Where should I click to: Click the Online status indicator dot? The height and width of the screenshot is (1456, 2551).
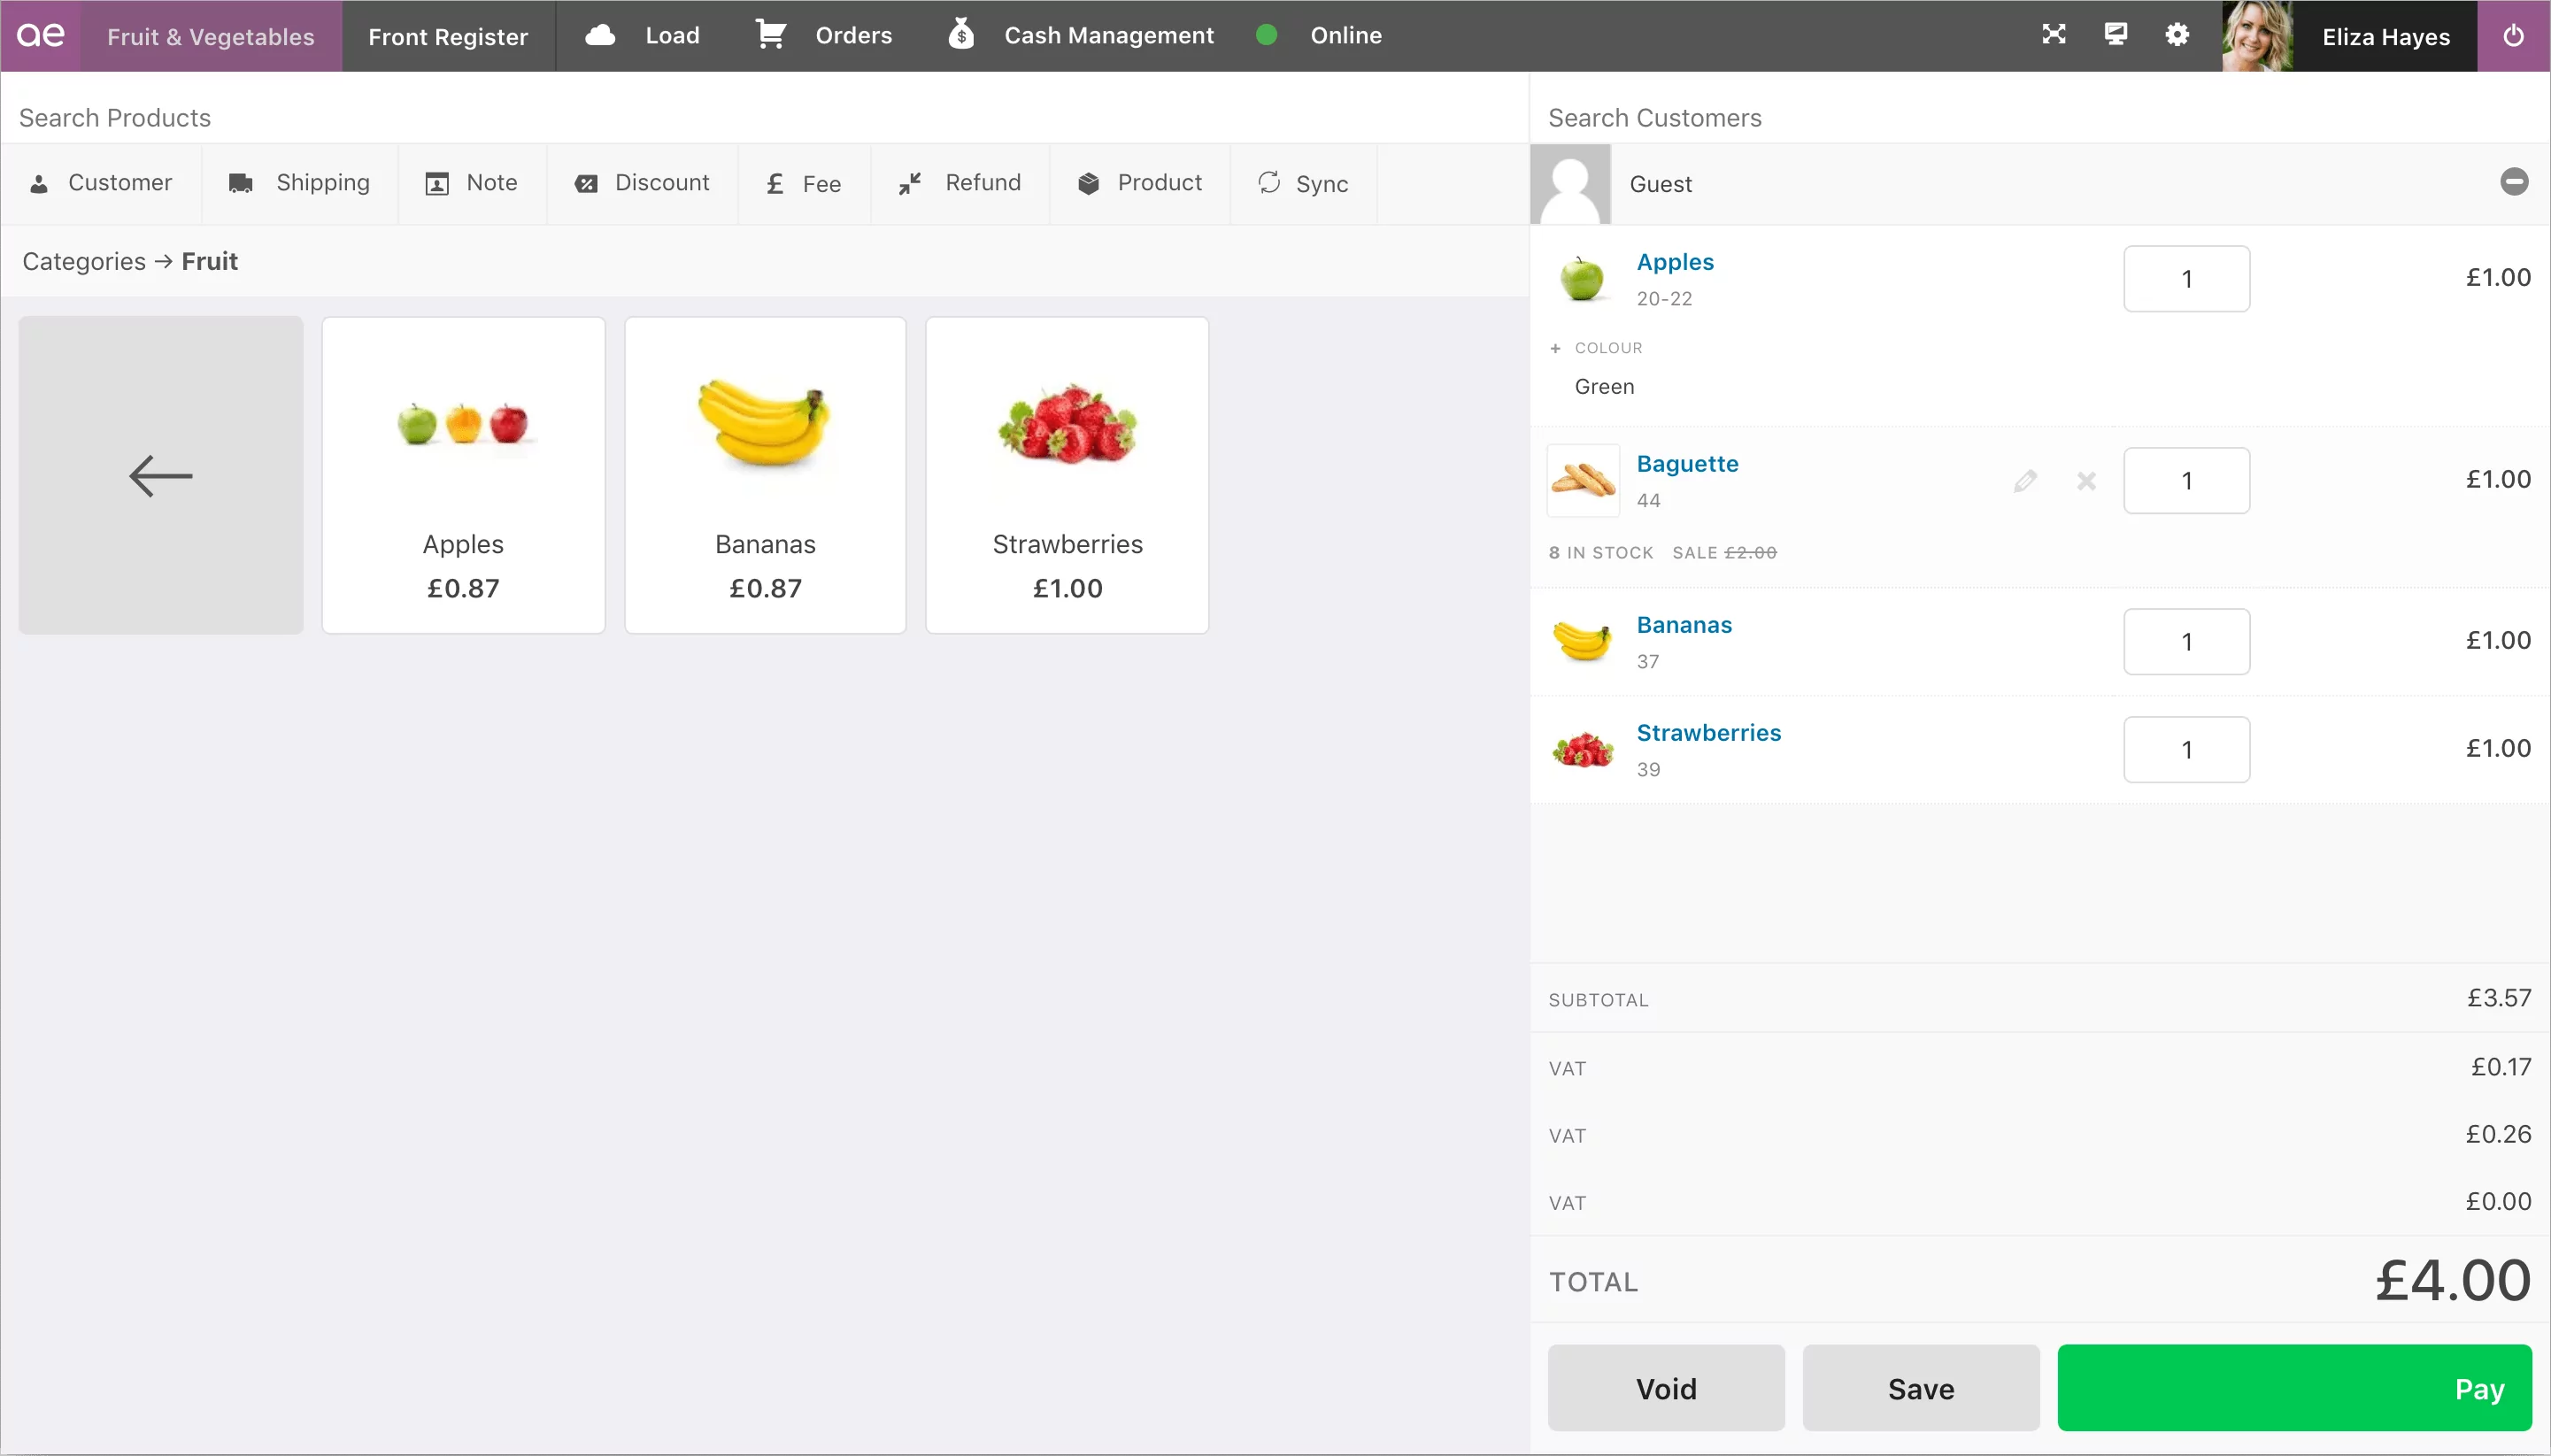(1267, 35)
